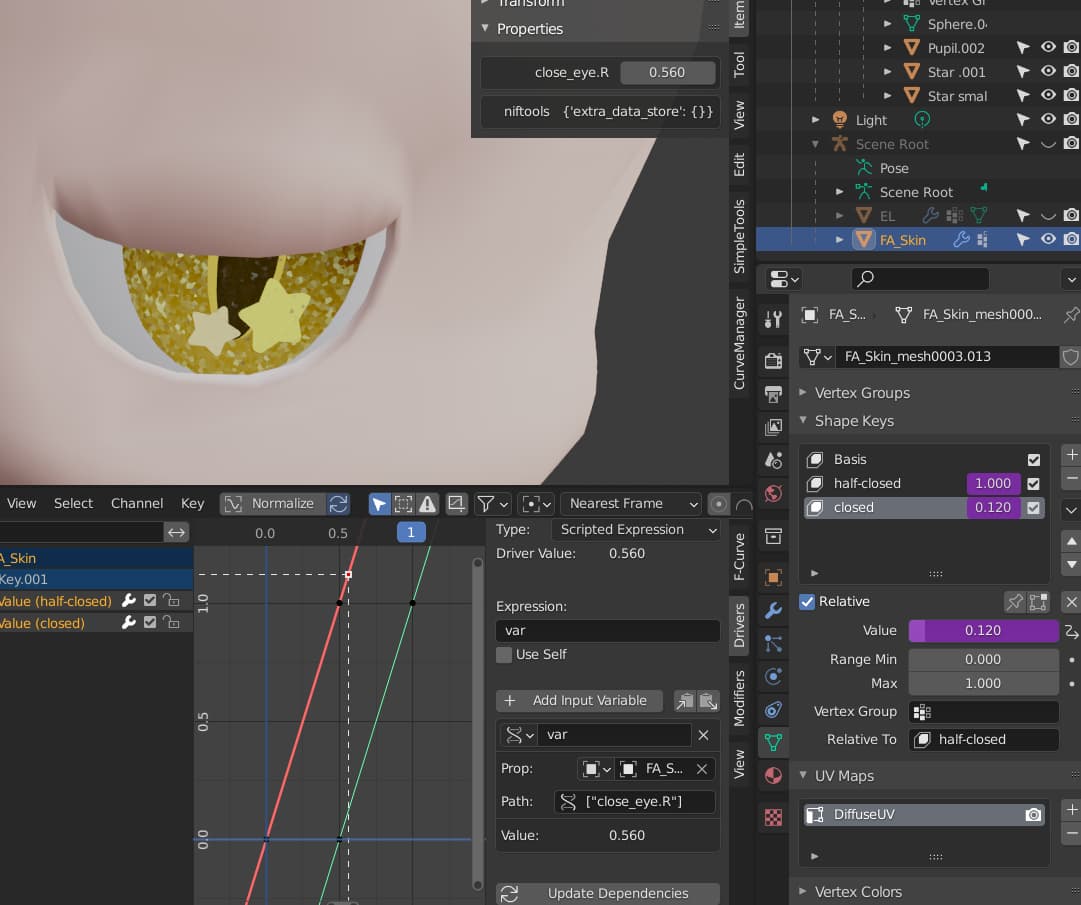Open the Object Data mesh properties tab
1081x905 pixels.
773,742
